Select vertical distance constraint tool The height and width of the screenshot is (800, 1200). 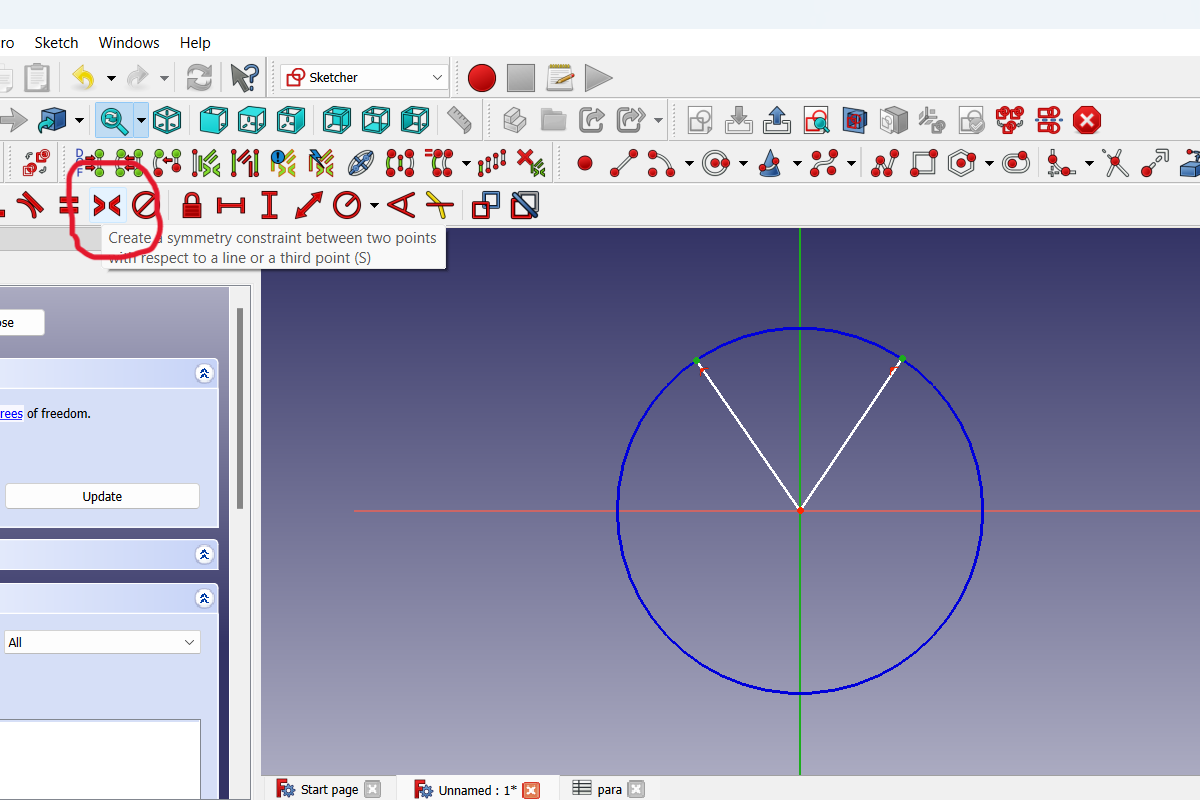click(x=269, y=206)
